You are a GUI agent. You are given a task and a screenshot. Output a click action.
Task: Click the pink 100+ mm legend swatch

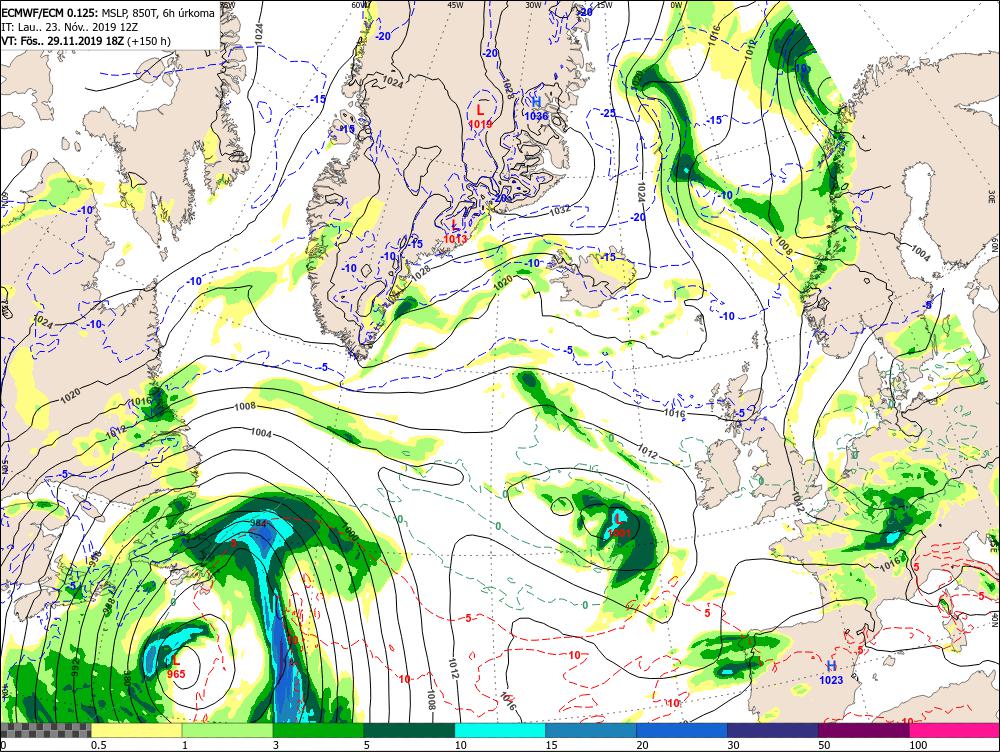coord(954,730)
